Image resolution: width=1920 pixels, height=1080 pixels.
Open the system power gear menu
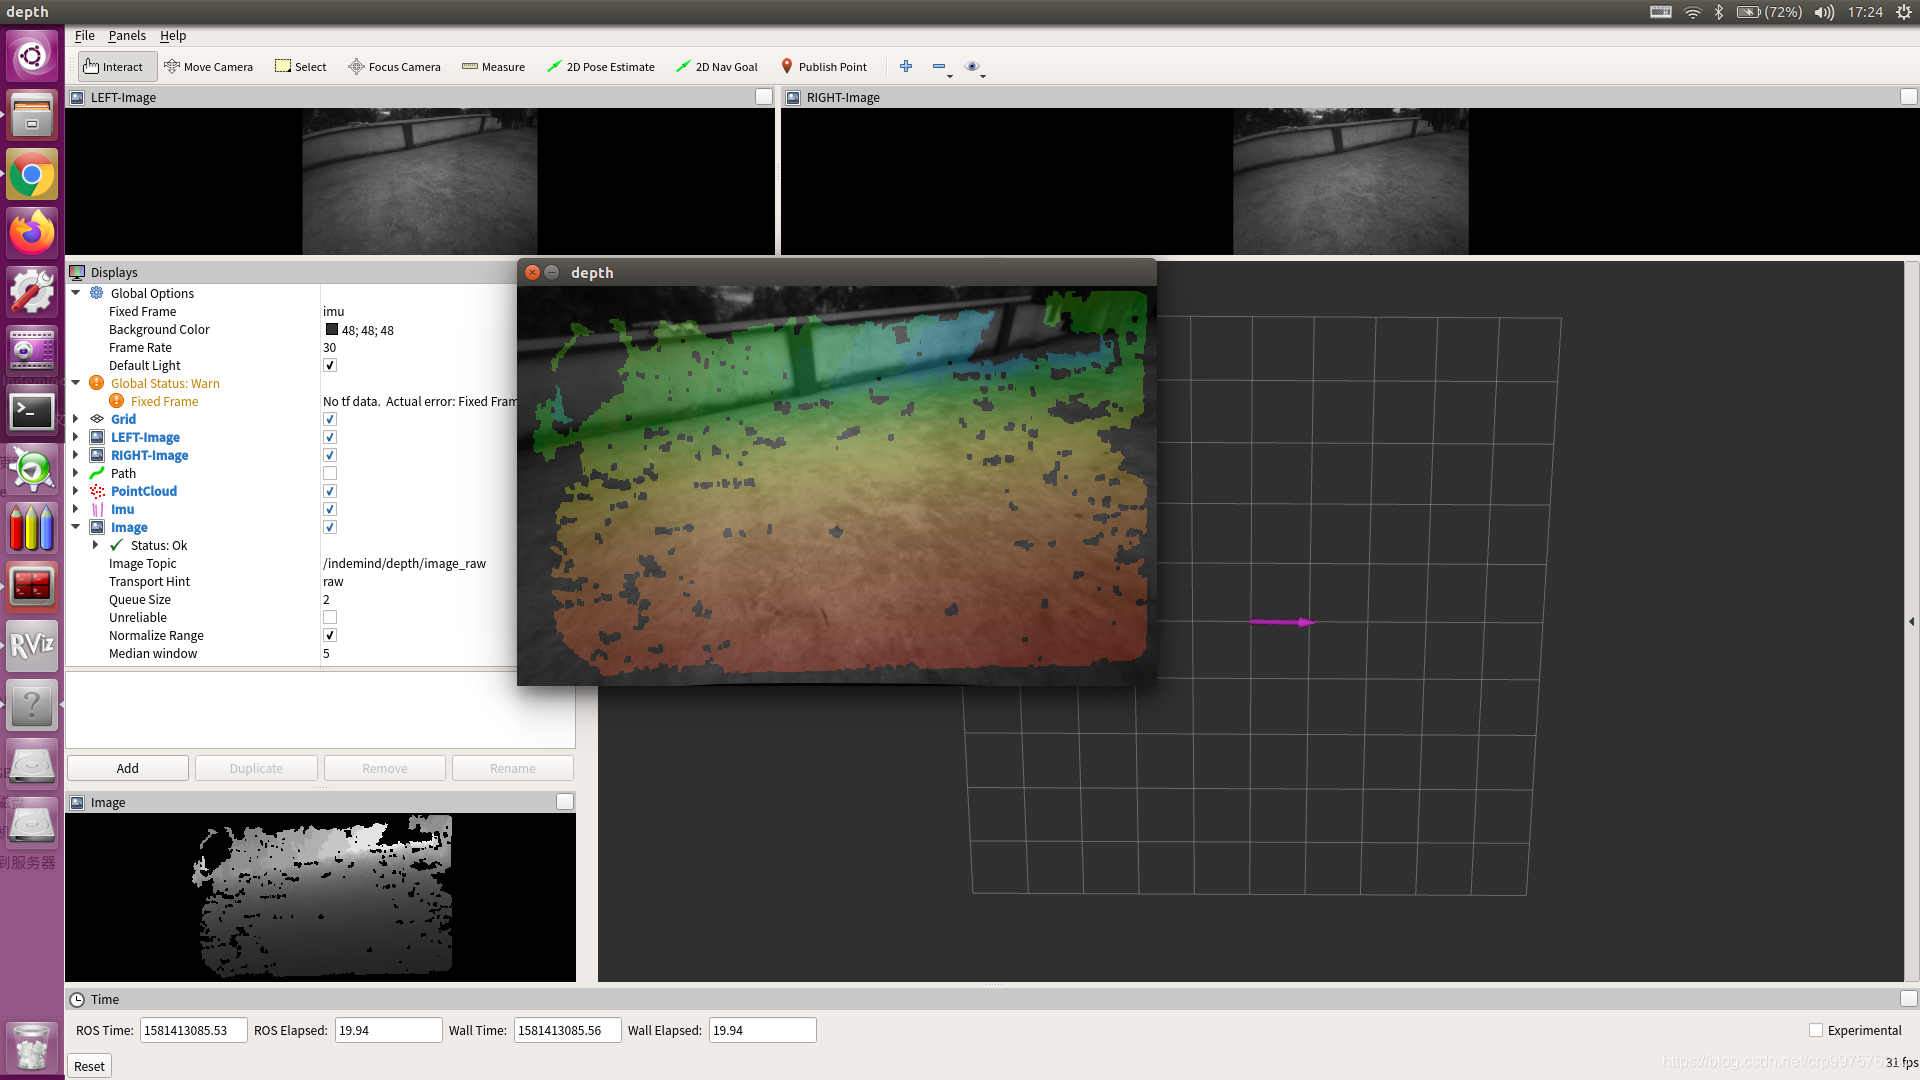pos(1903,12)
